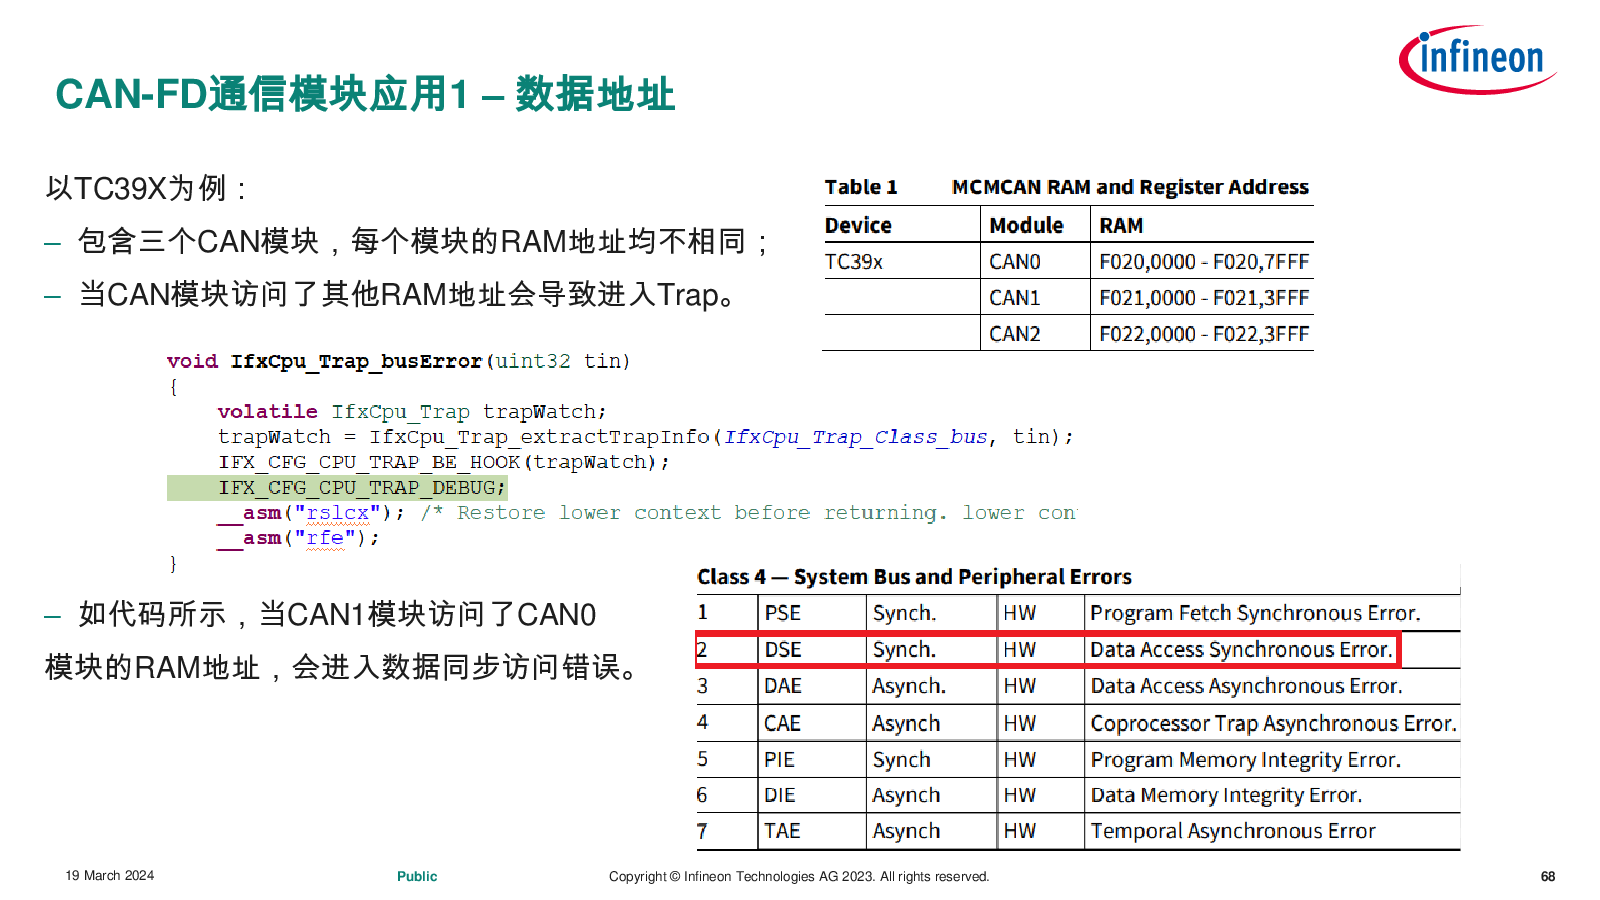Viewport: 1600px width, 900px height.
Task: Click code line 'volatile IfxCpu_Trap trapWatch;'
Action: coord(412,411)
